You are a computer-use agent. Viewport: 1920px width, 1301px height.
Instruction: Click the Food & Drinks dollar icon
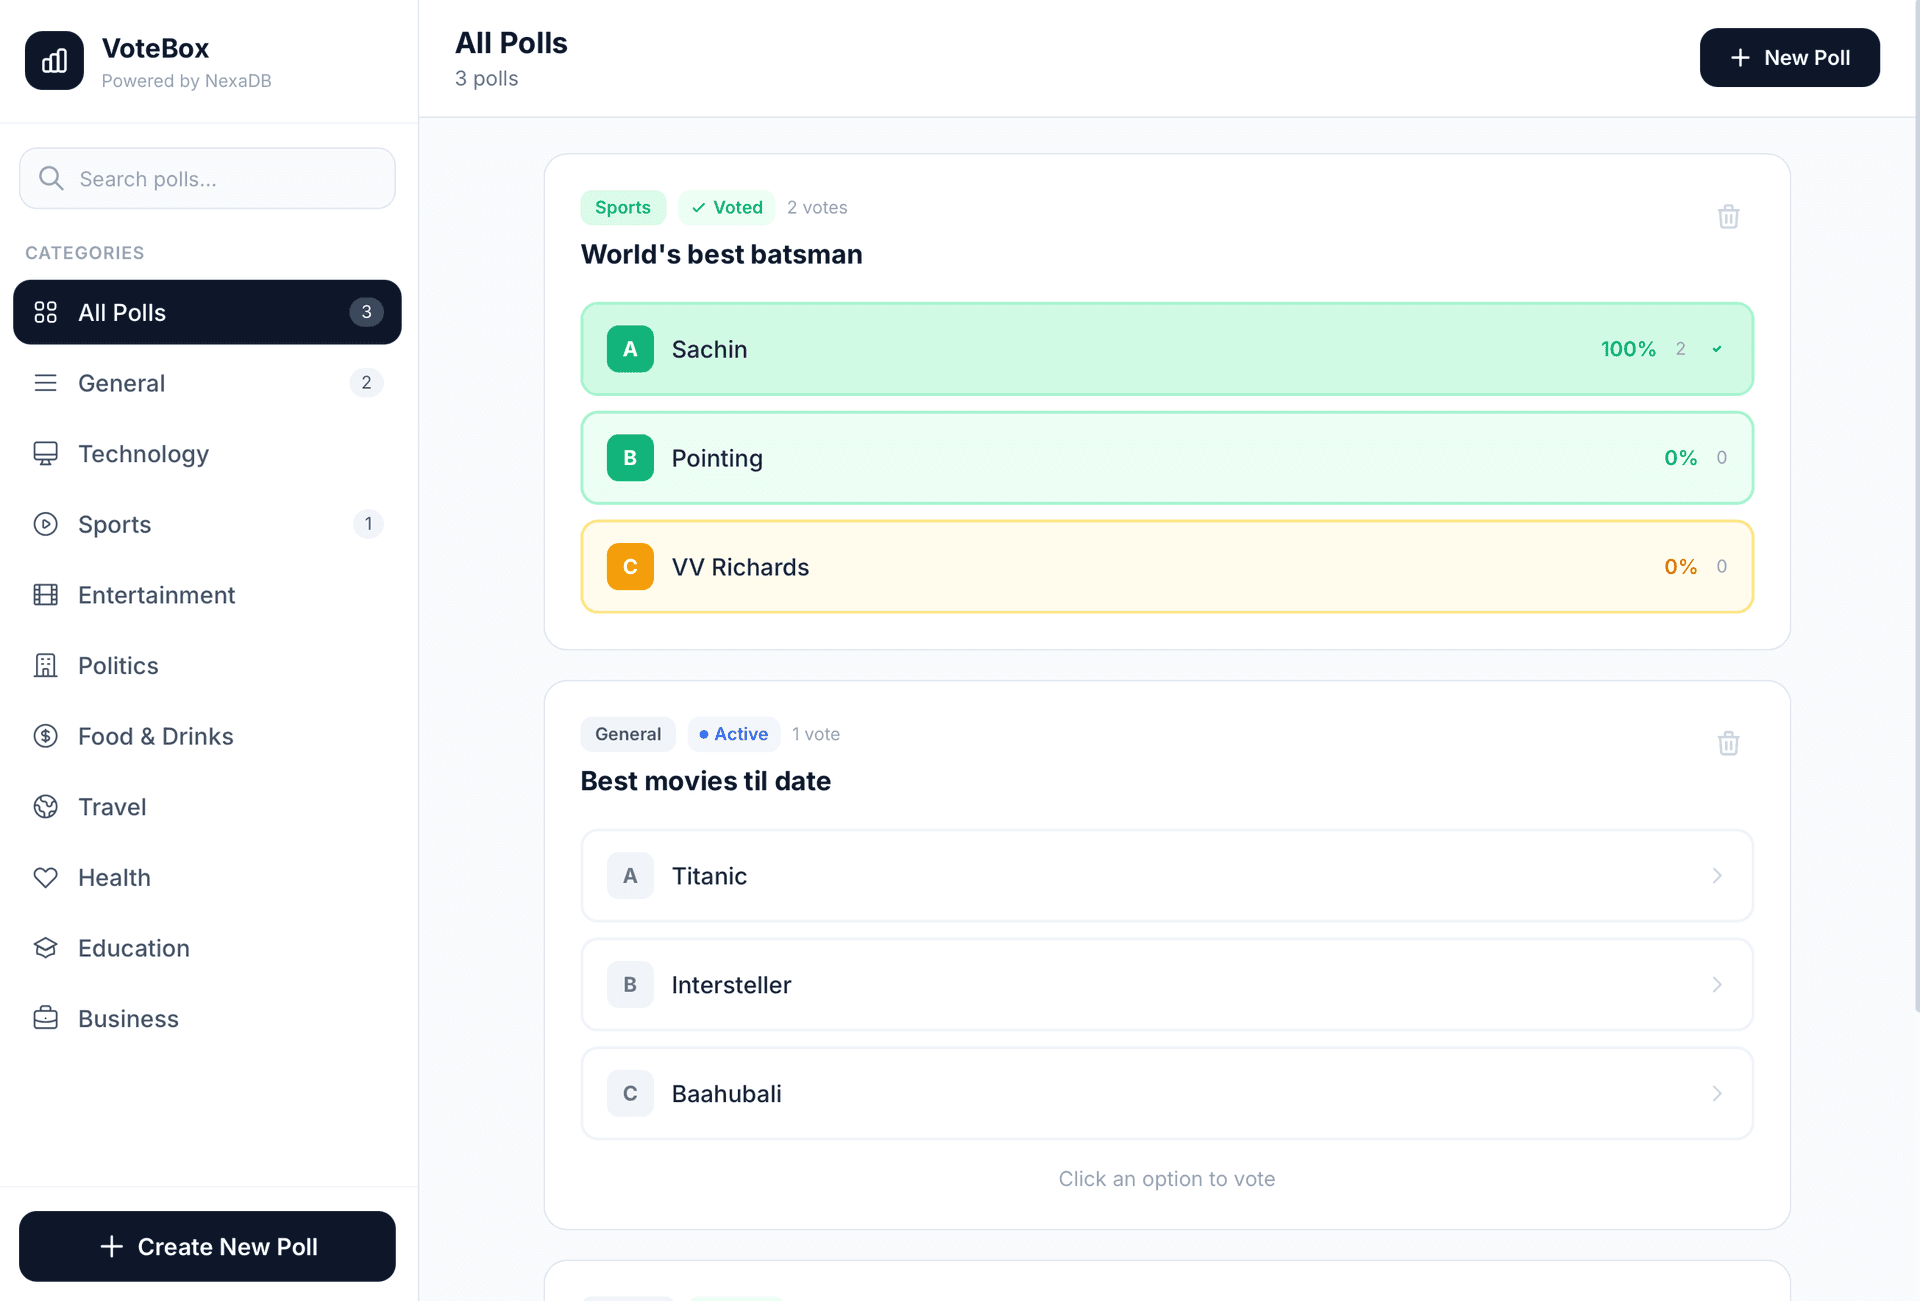[46, 736]
